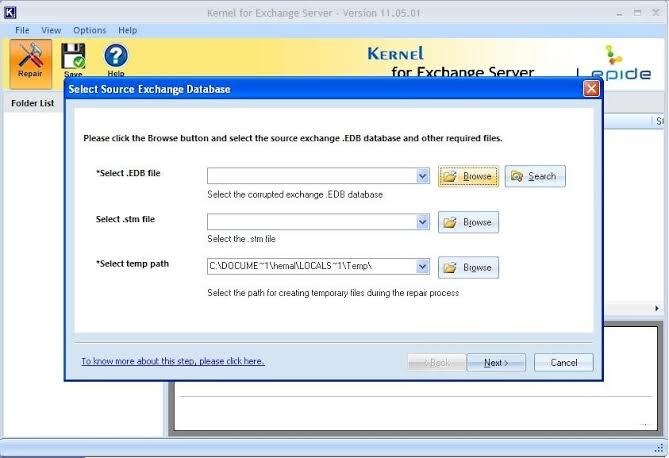Click the 'Select .stm file' label

pyautogui.click(x=125, y=219)
